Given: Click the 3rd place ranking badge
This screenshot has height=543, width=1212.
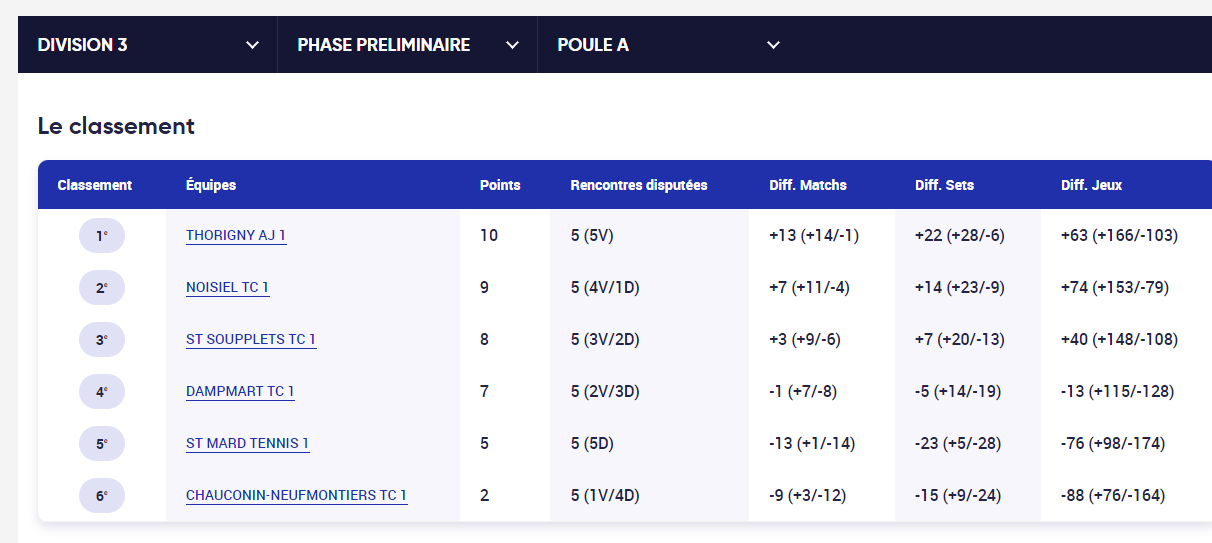Looking at the screenshot, I should coord(102,340).
